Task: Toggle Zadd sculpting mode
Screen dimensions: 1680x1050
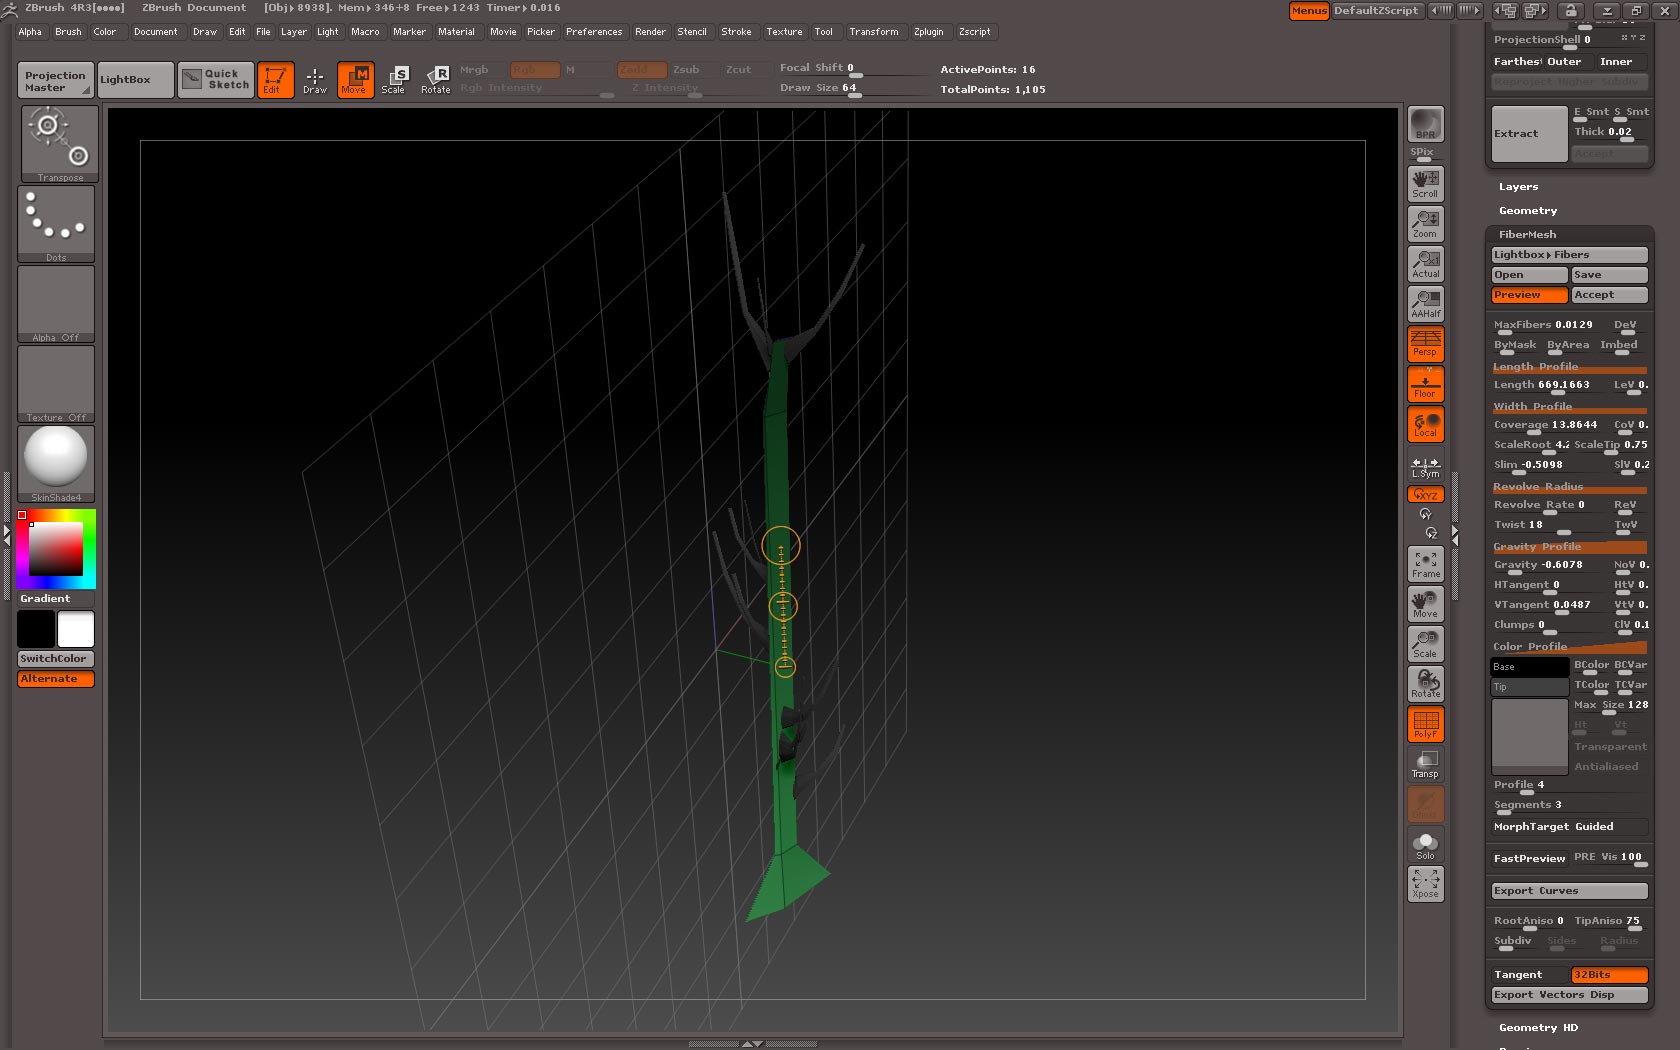Action: pyautogui.click(x=641, y=69)
